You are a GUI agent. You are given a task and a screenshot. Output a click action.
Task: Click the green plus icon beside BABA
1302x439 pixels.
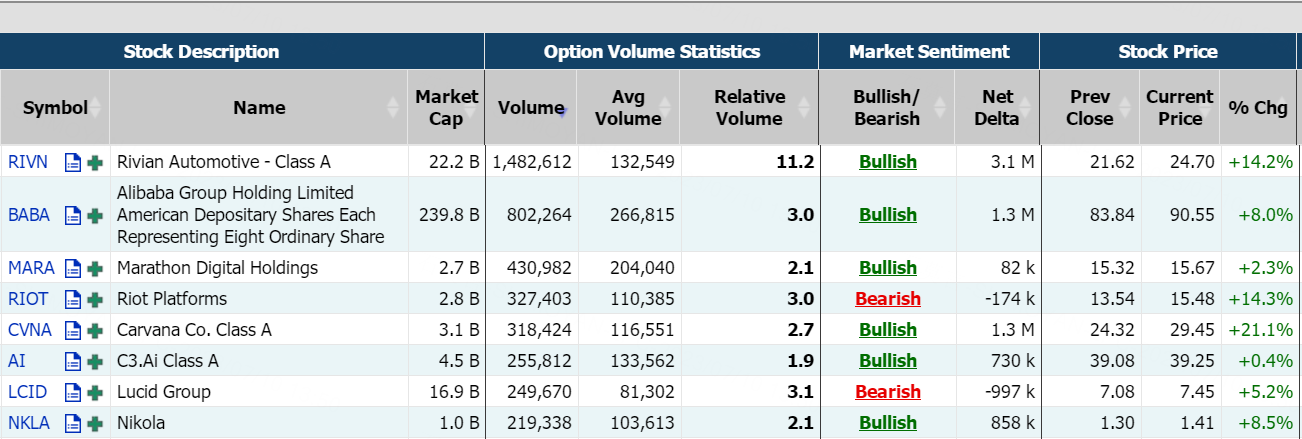(95, 215)
